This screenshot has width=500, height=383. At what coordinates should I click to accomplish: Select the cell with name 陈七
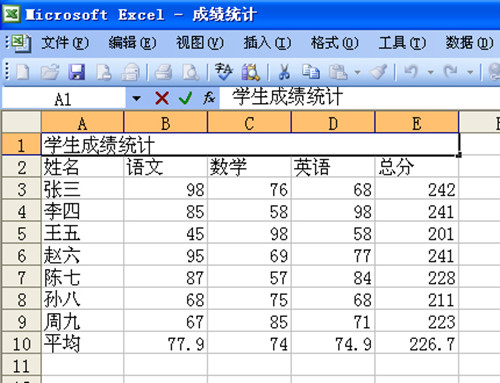(82, 277)
